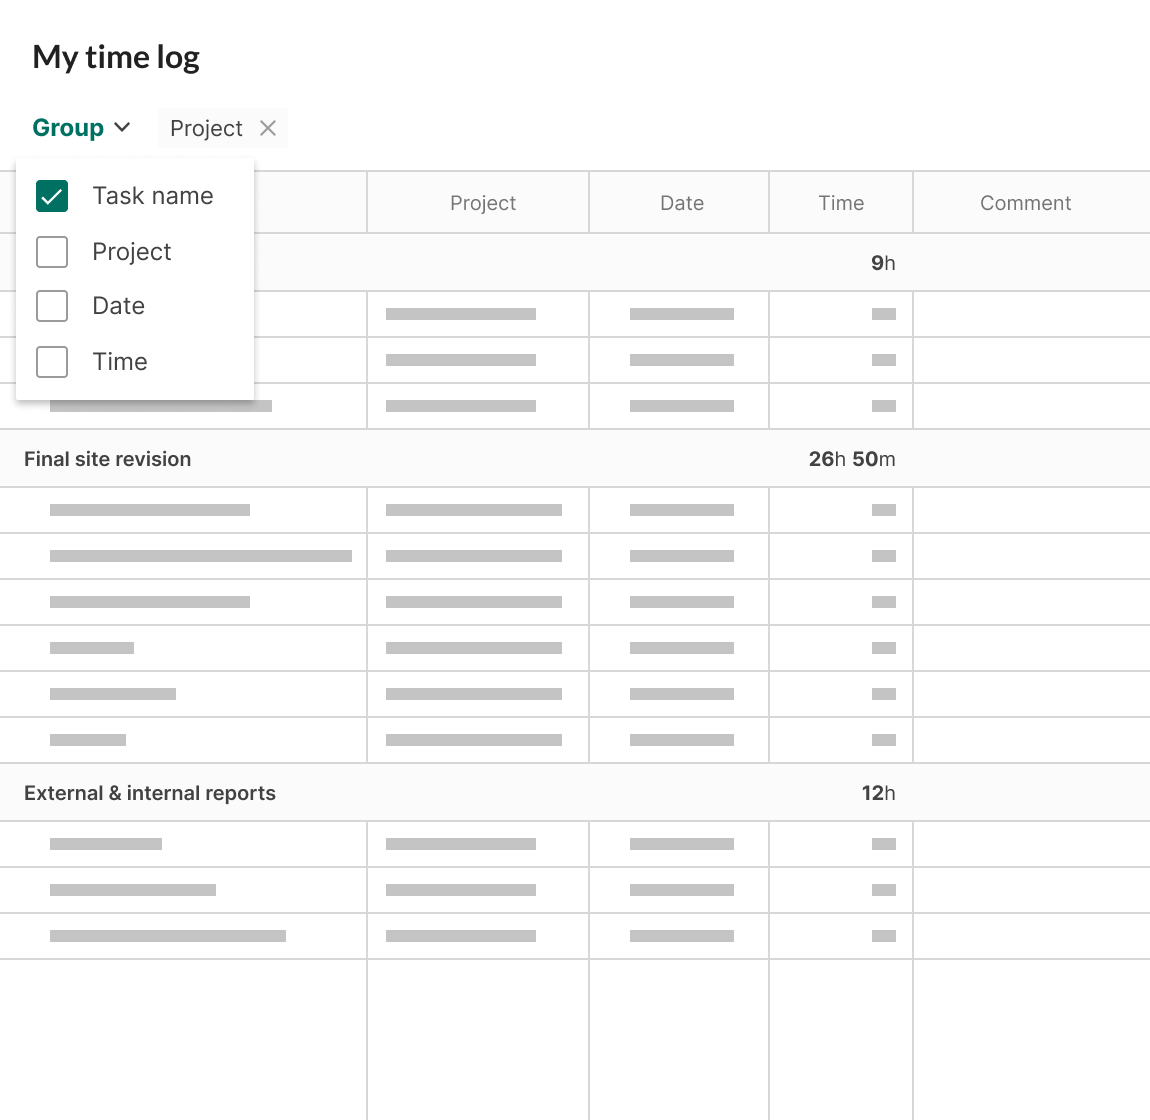Open the My time log page title
The height and width of the screenshot is (1120, 1150).
click(x=116, y=57)
